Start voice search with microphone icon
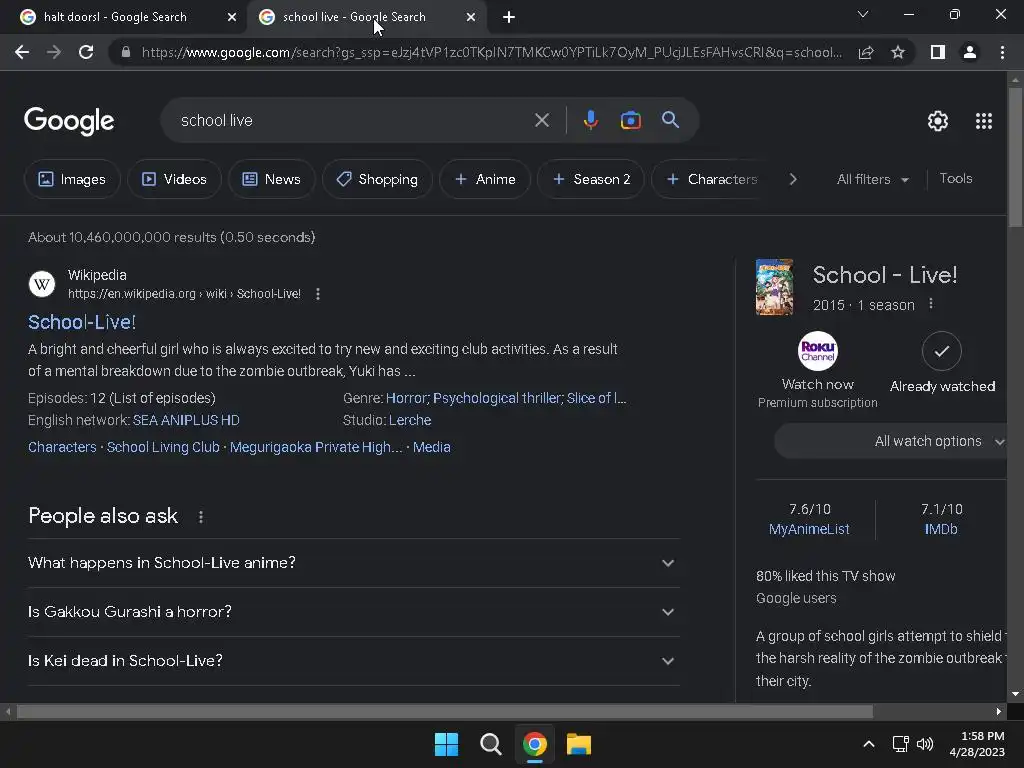Viewport: 1024px width, 768px height. pos(590,120)
